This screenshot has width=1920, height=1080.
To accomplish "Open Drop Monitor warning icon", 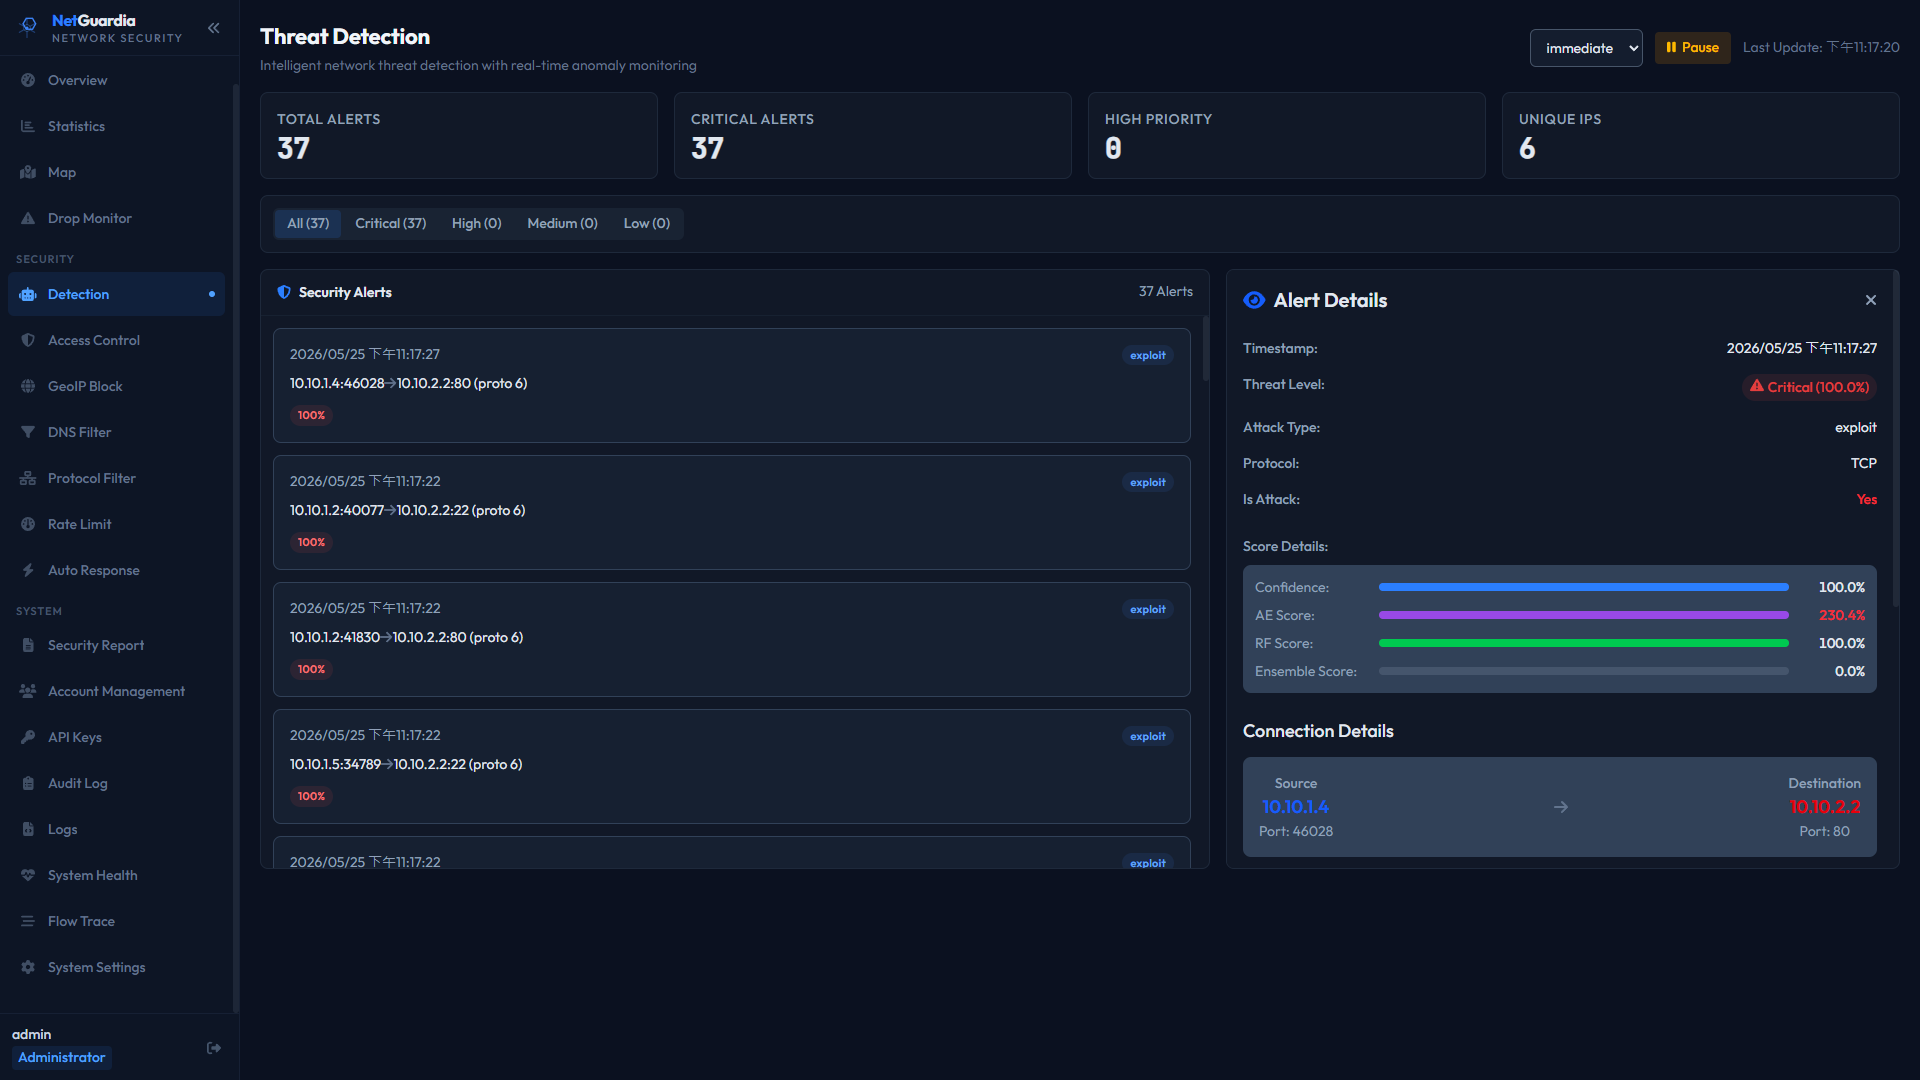I will pos(28,218).
